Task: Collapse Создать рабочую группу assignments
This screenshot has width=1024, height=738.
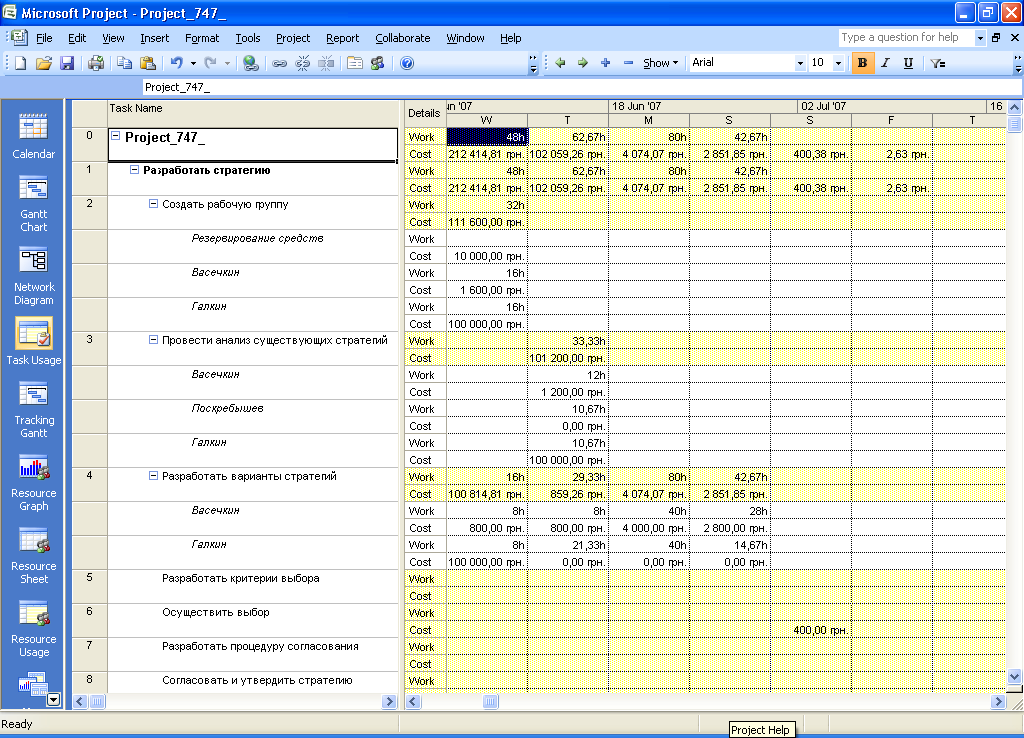Action: pyautogui.click(x=153, y=204)
